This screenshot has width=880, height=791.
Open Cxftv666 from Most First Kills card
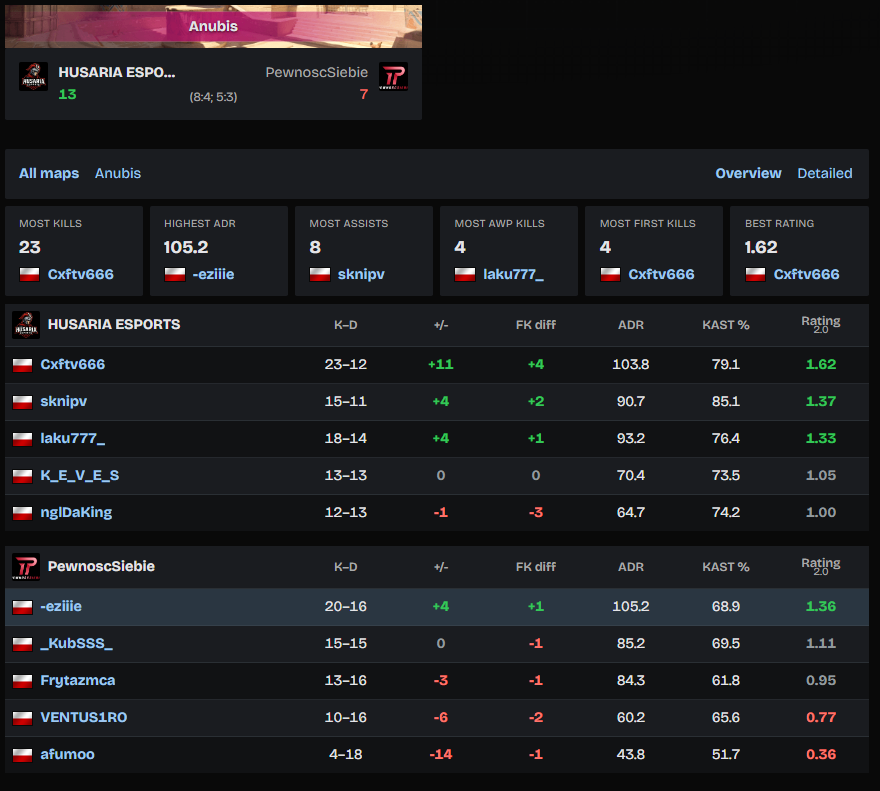(661, 275)
